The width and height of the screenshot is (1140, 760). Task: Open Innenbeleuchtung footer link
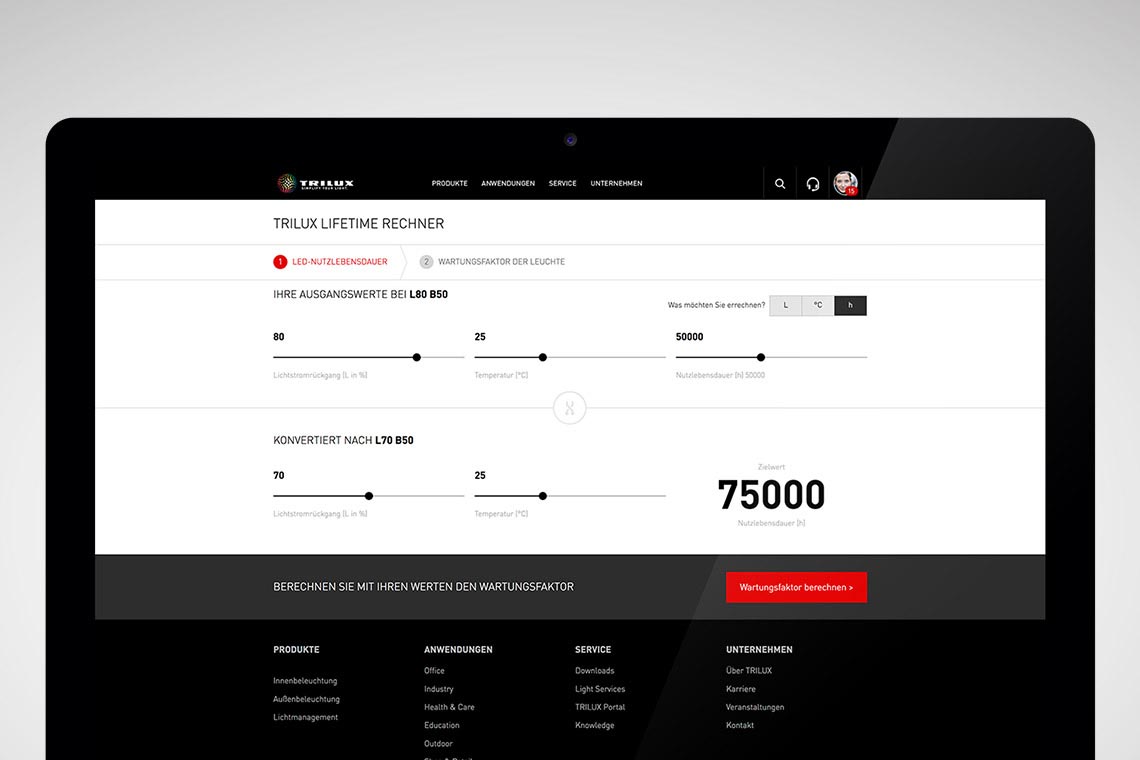(305, 681)
